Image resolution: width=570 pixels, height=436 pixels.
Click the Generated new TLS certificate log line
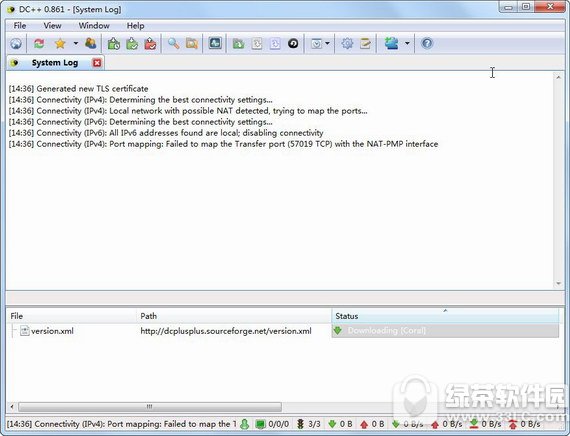[x=79, y=89]
